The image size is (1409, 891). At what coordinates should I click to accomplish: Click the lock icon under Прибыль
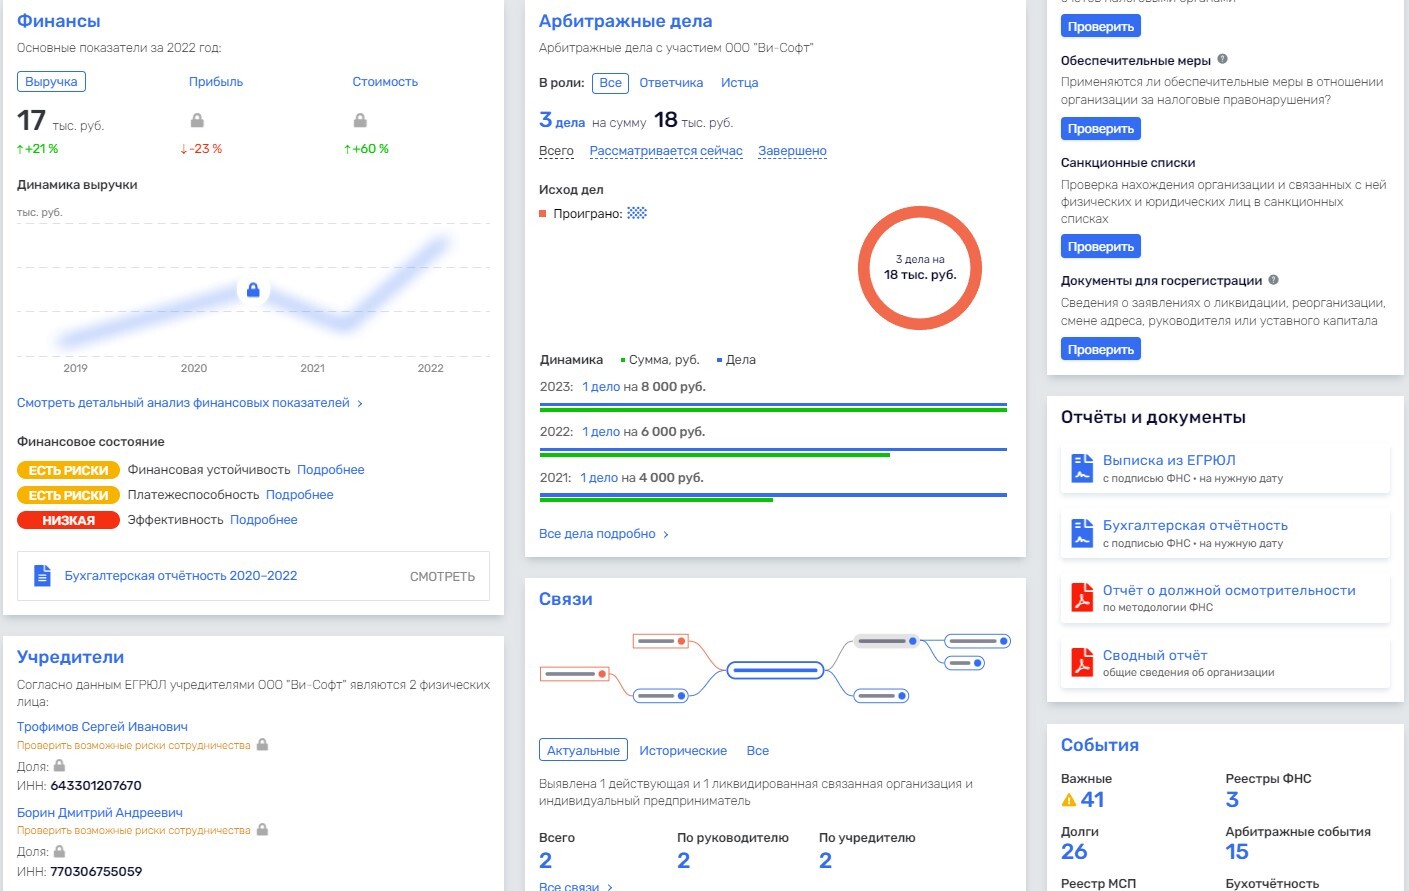pyautogui.click(x=197, y=120)
